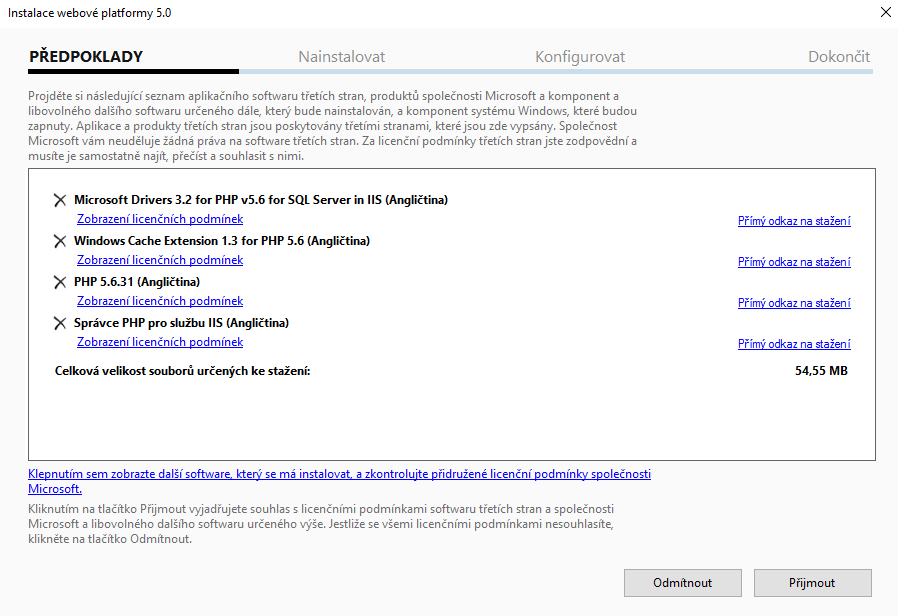The width and height of the screenshot is (898, 616).
Task: Click the Celková velikost souborů label
Action: pos(182,371)
